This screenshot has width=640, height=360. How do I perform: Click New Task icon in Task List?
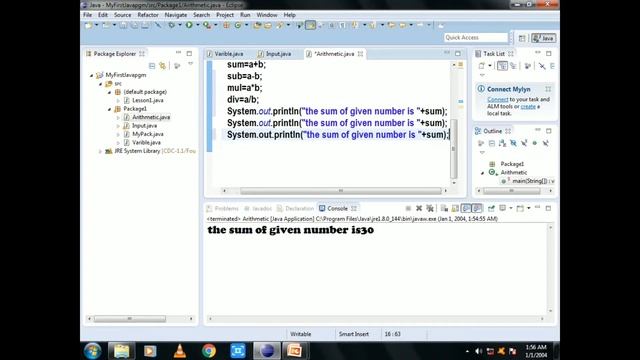click(x=482, y=66)
